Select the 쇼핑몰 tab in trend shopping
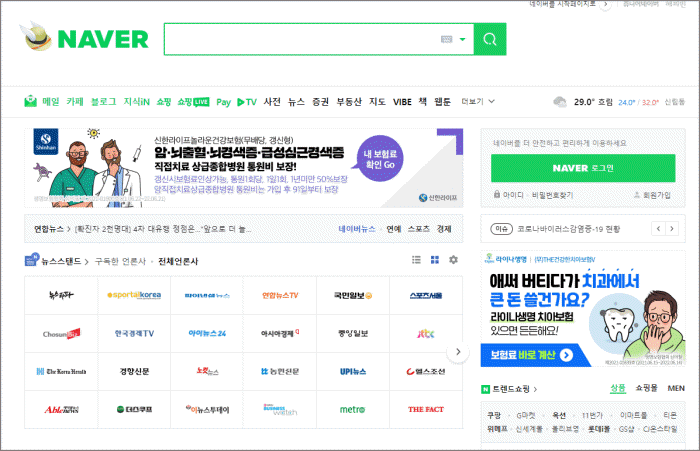 coord(646,388)
